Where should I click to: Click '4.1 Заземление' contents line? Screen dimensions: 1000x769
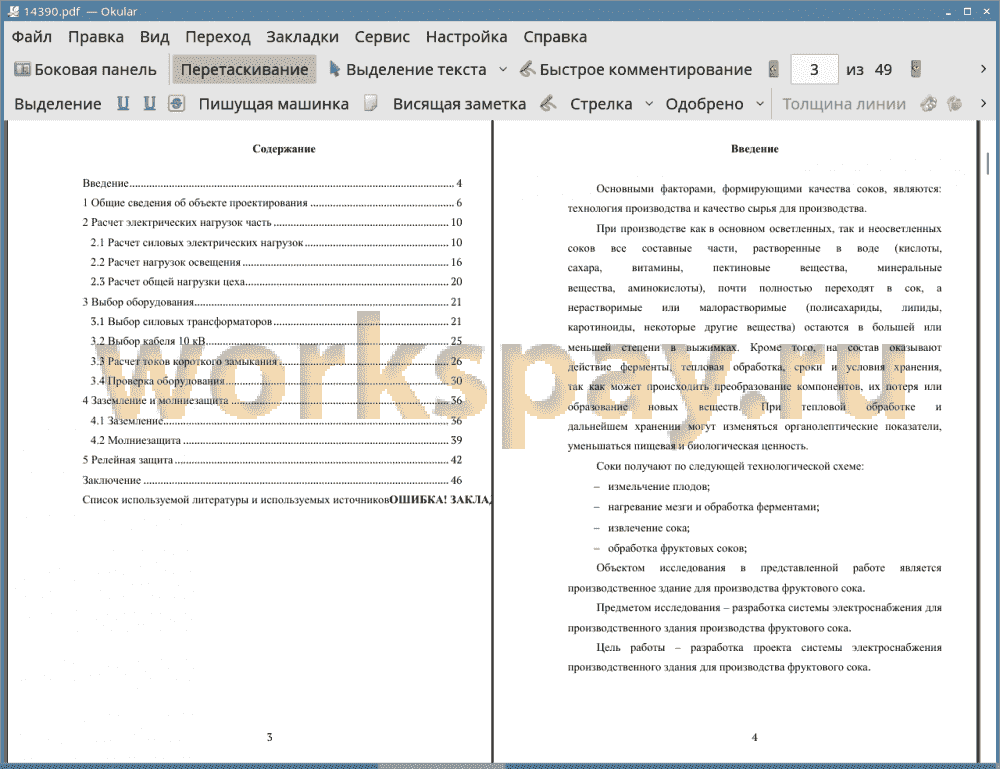[276, 420]
